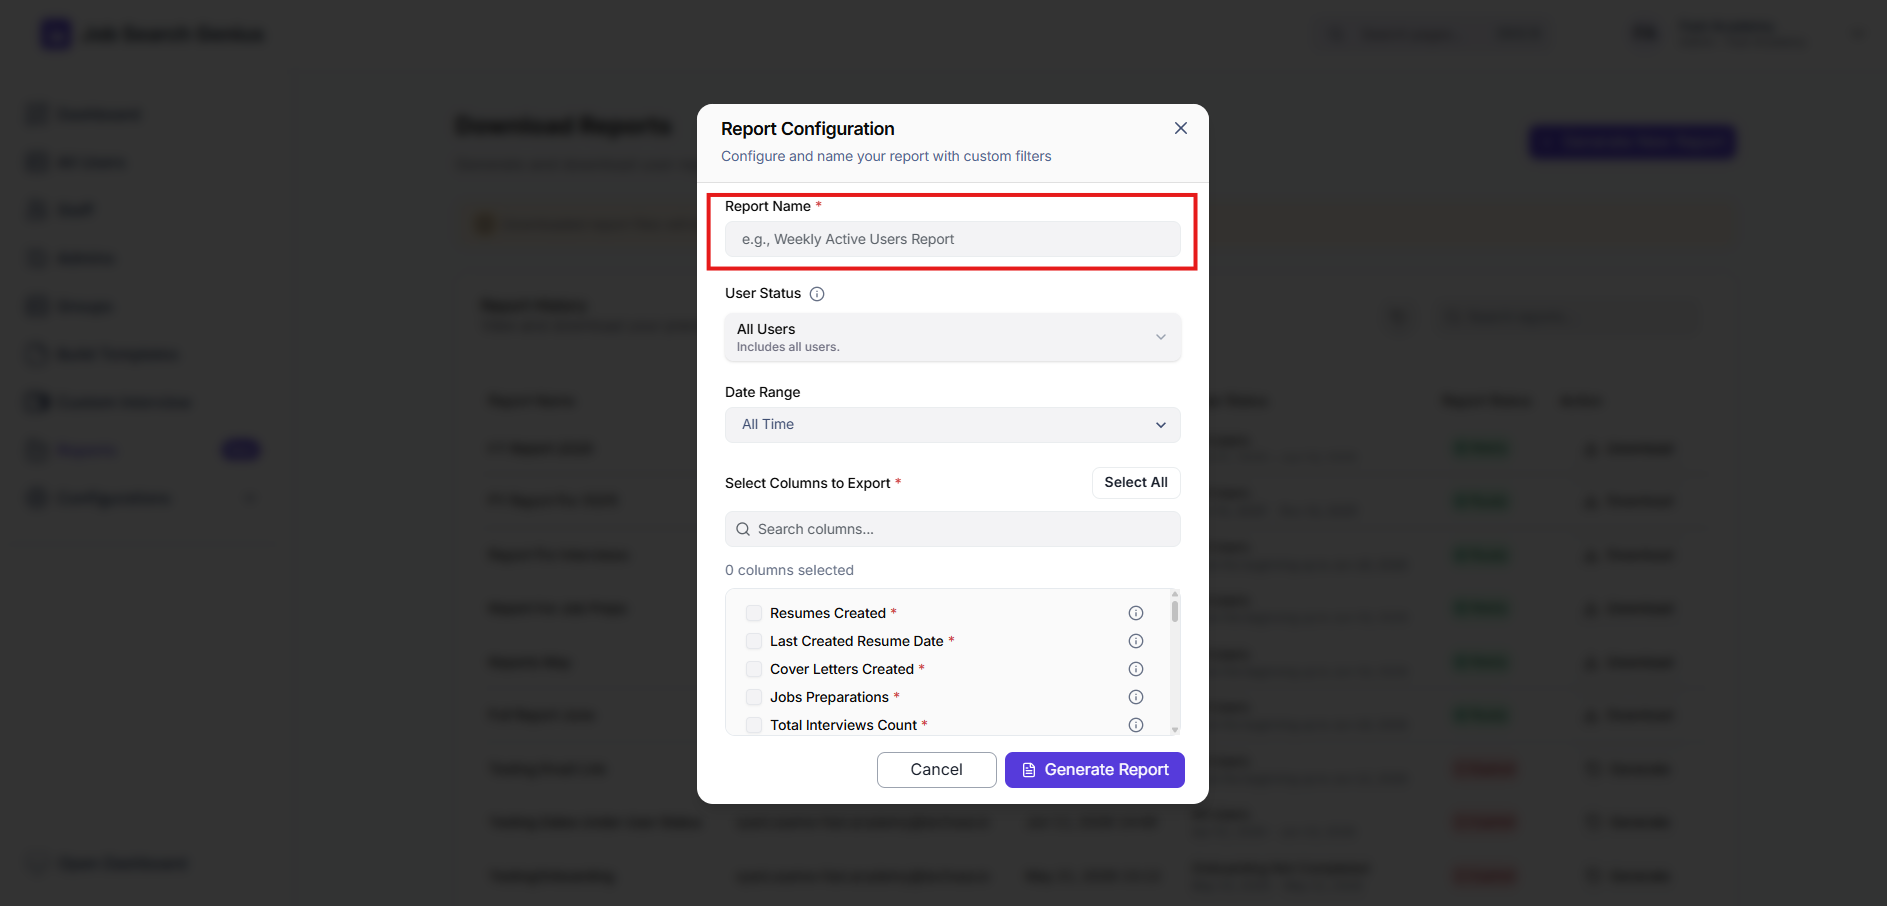Tick the Cover Letters Created checkbox
This screenshot has width=1887, height=906.
point(754,669)
